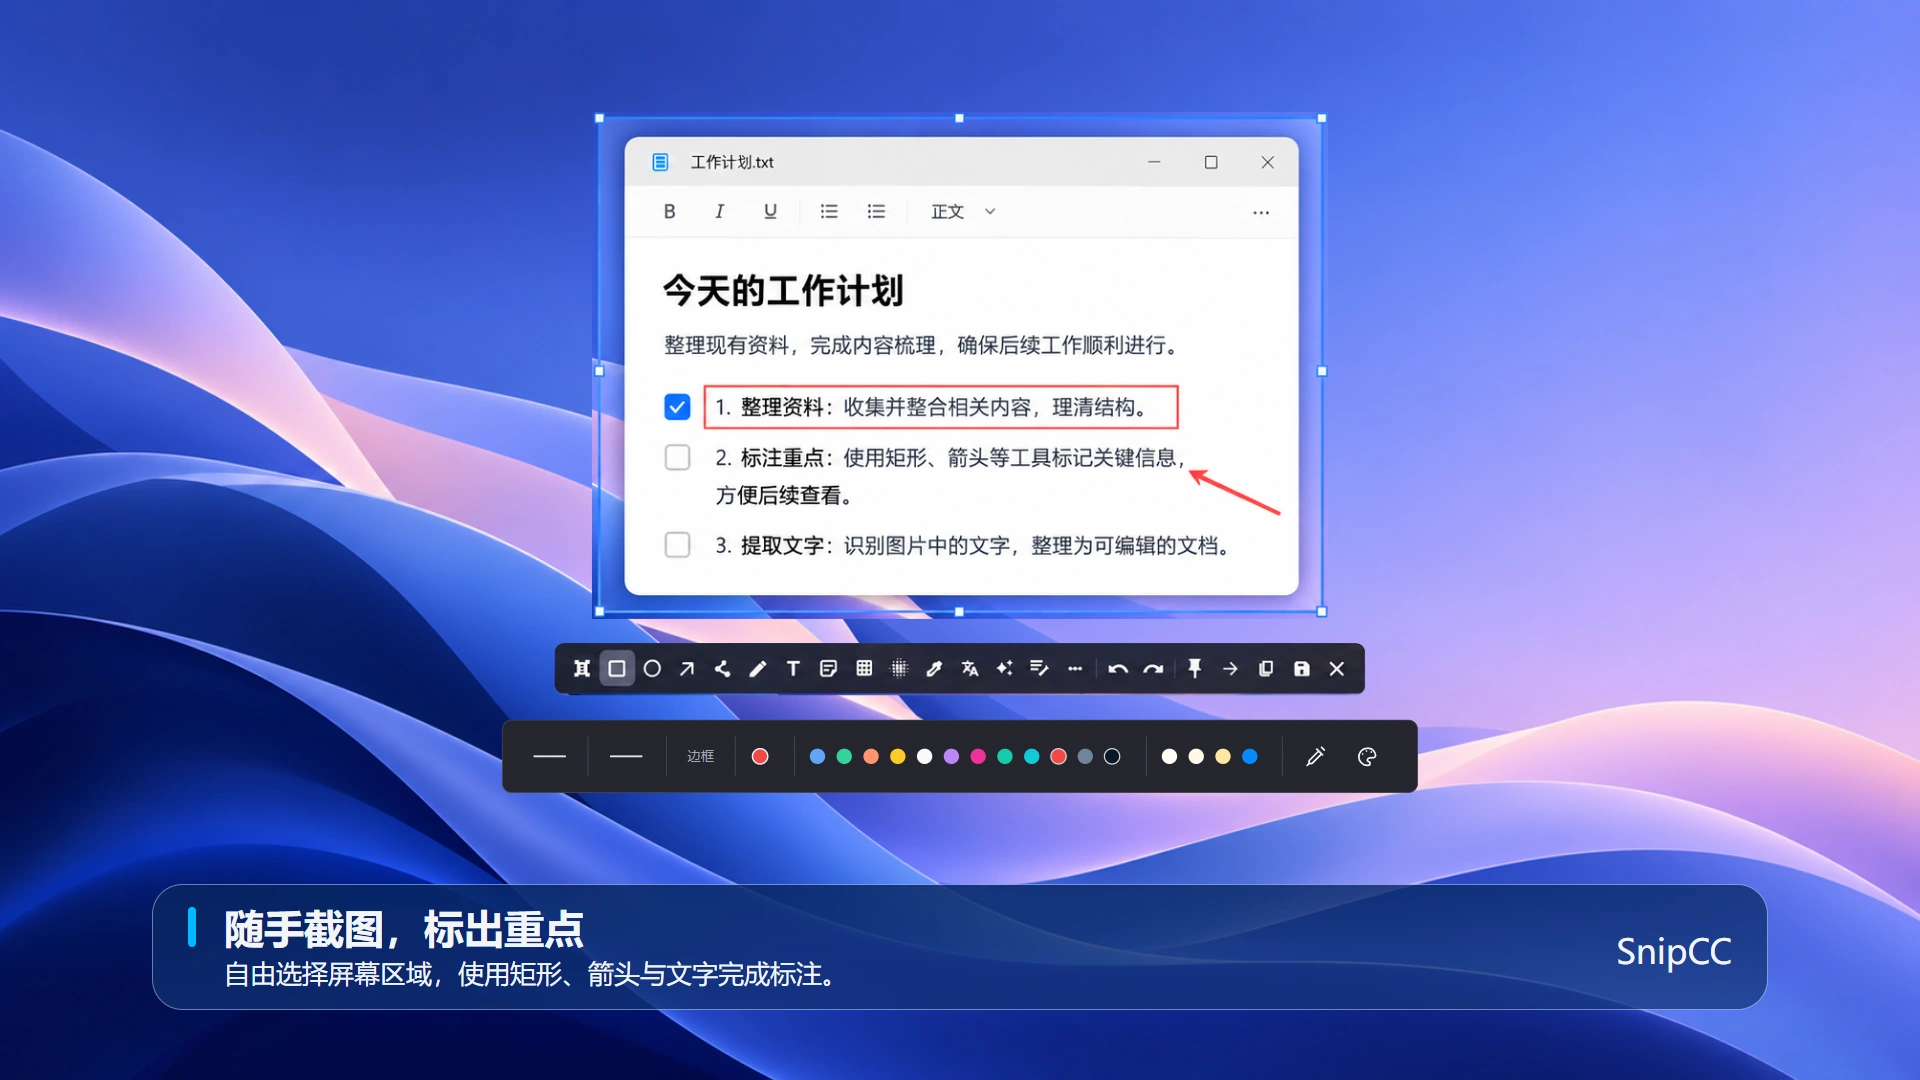Click the translate text icon
The height and width of the screenshot is (1080, 1920).
click(970, 669)
